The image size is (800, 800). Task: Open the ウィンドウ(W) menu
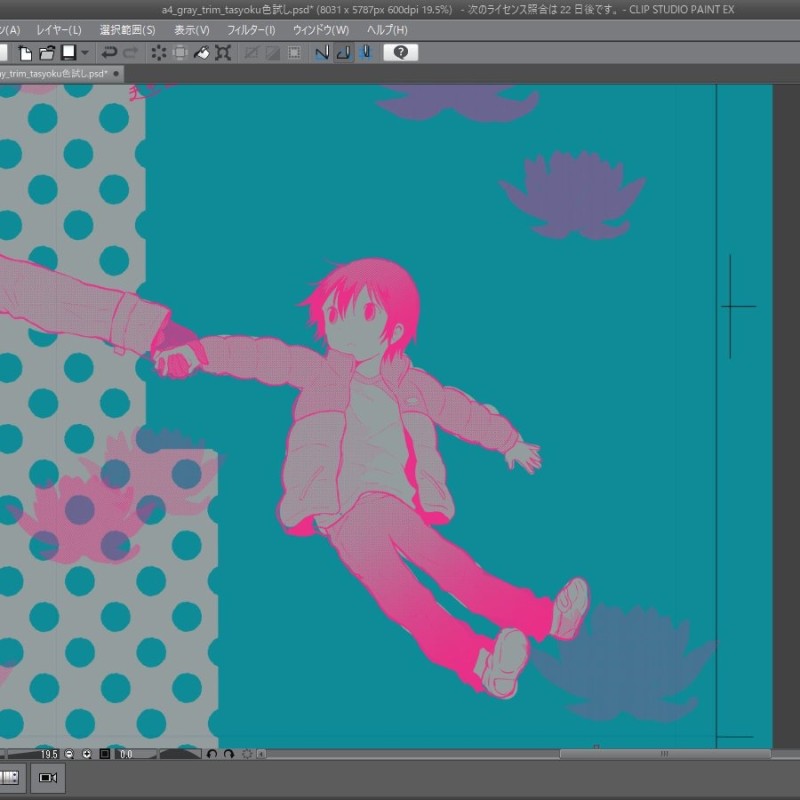tap(321, 30)
